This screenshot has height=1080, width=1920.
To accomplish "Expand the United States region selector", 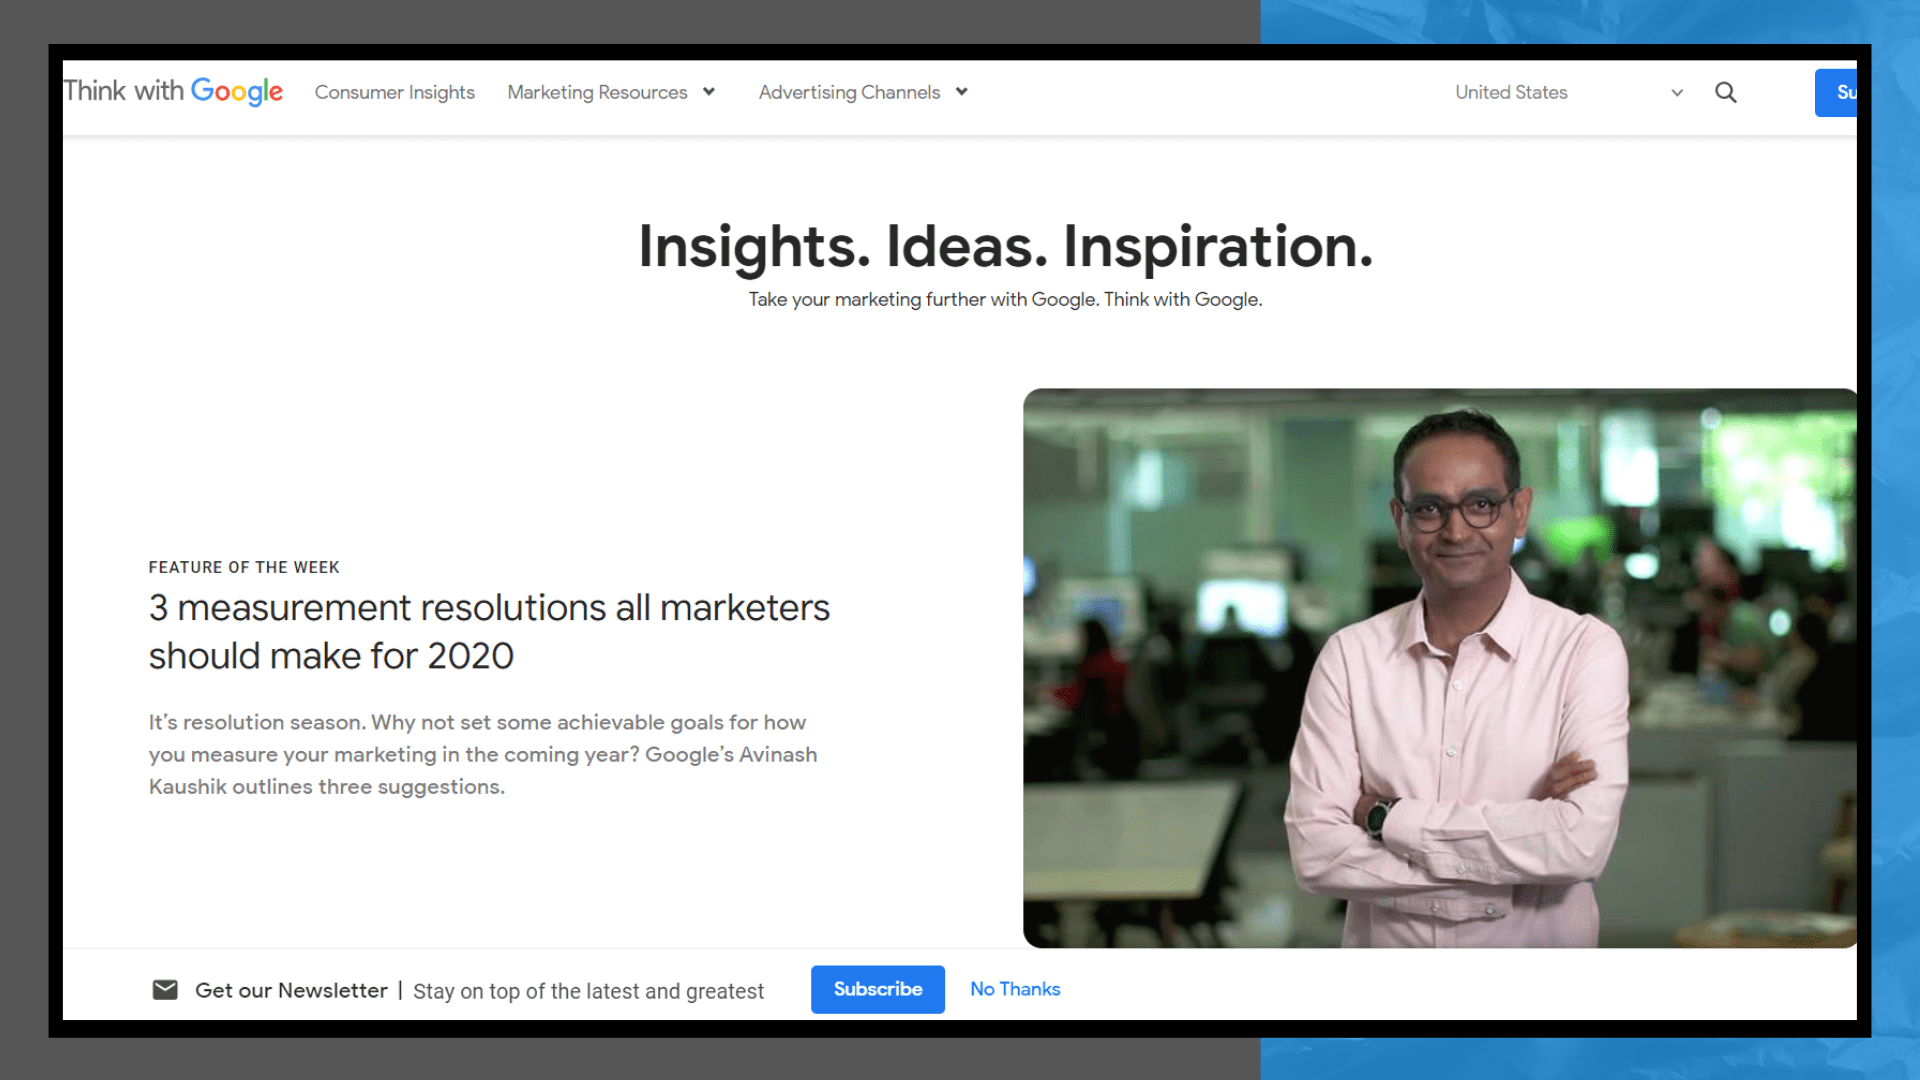I will pos(1568,92).
